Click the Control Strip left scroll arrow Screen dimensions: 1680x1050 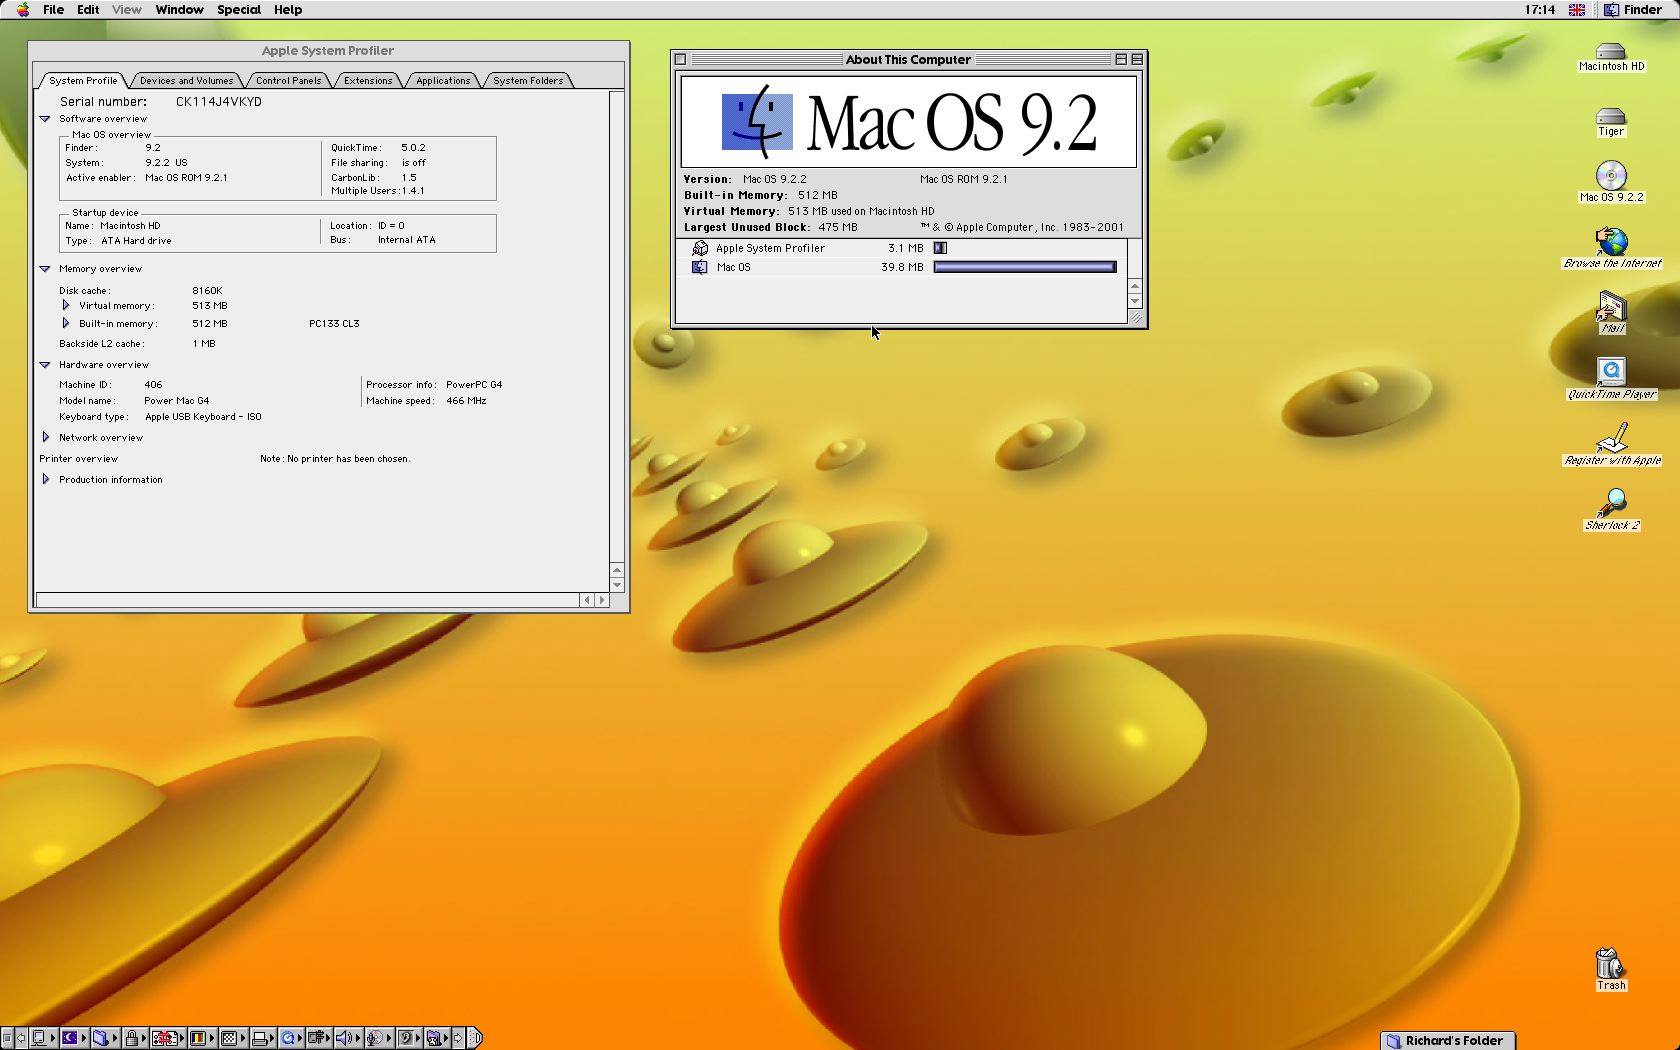click(x=21, y=1038)
